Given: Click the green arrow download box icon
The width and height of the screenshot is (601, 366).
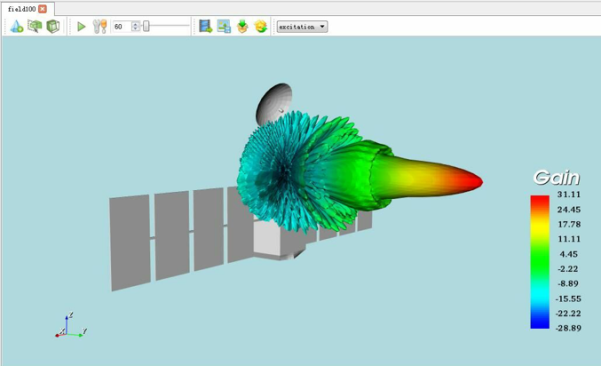Looking at the screenshot, I should (x=243, y=26).
